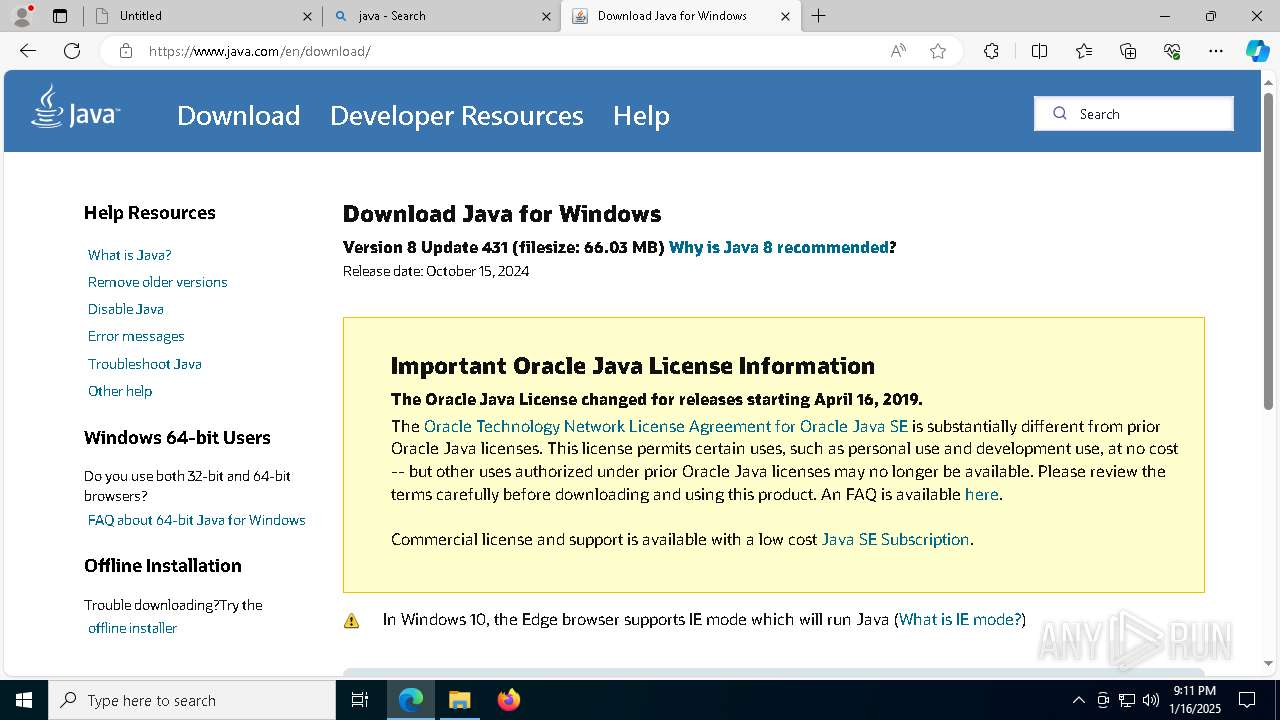Open FAQ about 64-bit Java for Windows
The height and width of the screenshot is (720, 1280).
click(196, 520)
